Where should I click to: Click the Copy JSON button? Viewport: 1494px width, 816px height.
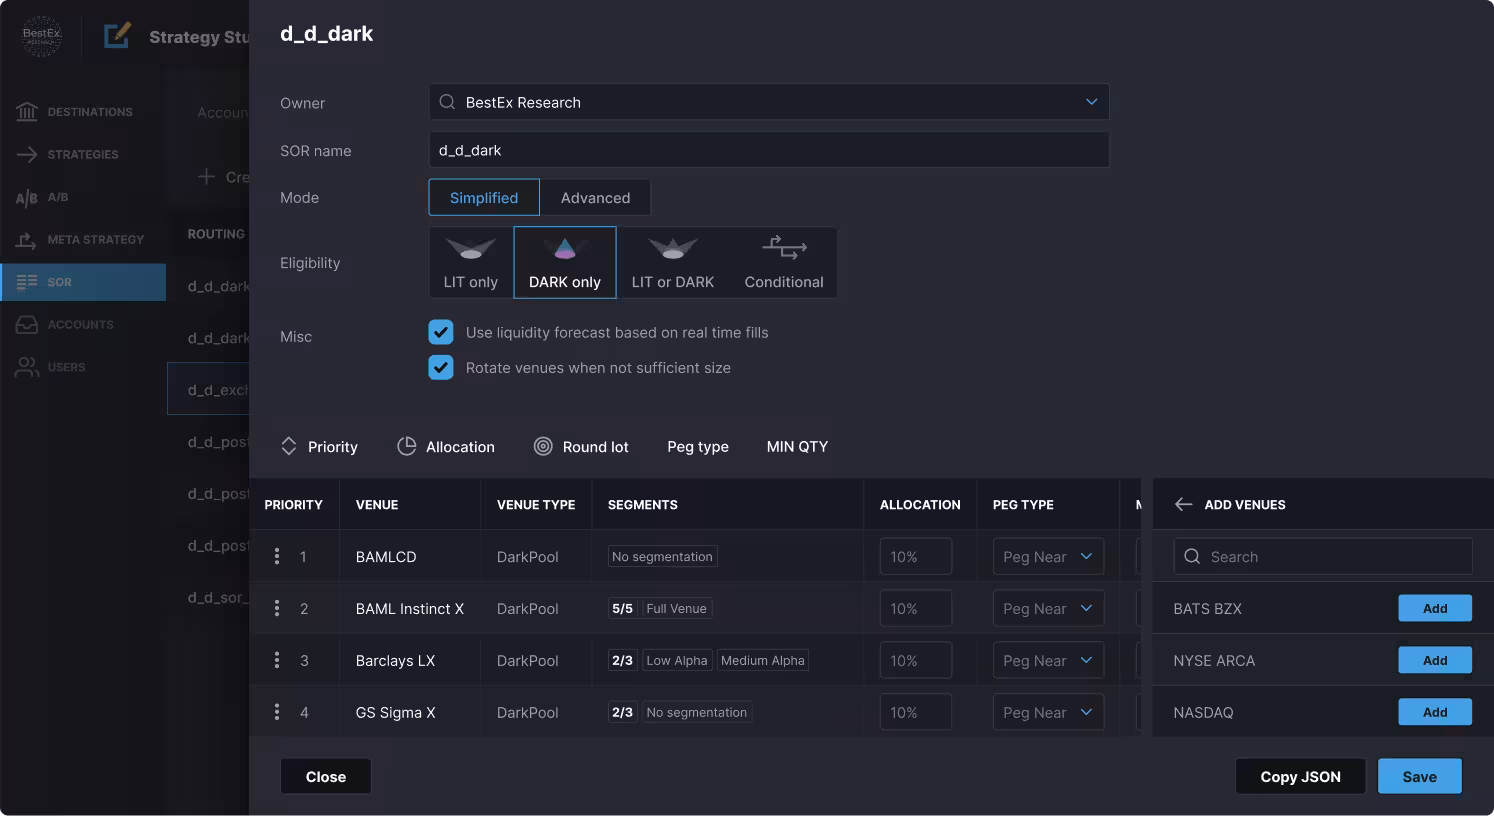point(1300,776)
